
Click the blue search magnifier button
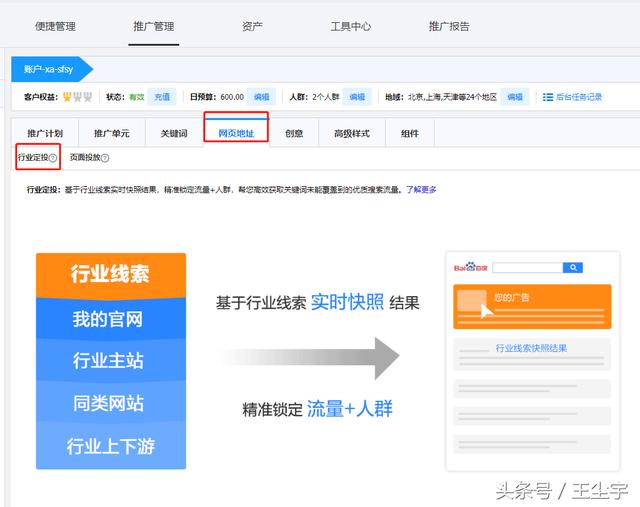pyautogui.click(x=573, y=268)
